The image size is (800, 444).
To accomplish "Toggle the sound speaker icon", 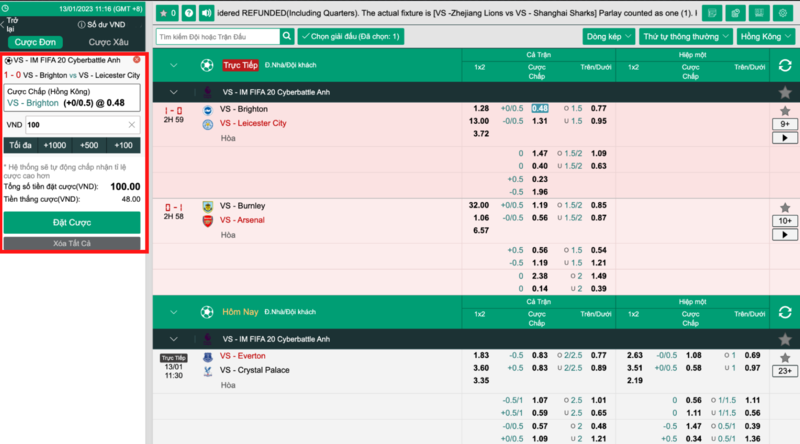I will click(206, 13).
